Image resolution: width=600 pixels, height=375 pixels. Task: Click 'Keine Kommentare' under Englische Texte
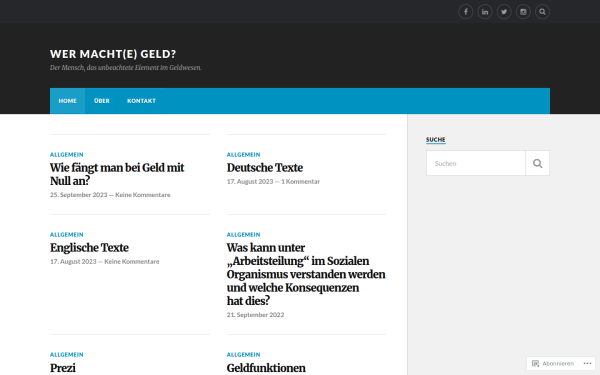(x=132, y=262)
